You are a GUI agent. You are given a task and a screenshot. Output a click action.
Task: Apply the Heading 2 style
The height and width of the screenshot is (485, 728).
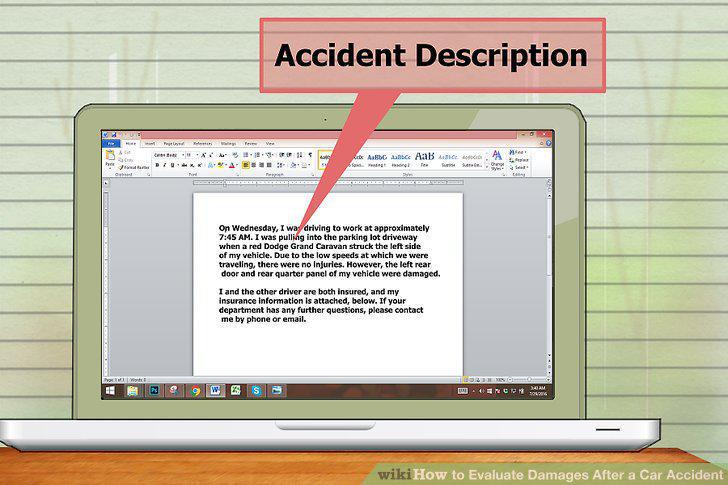click(x=401, y=160)
